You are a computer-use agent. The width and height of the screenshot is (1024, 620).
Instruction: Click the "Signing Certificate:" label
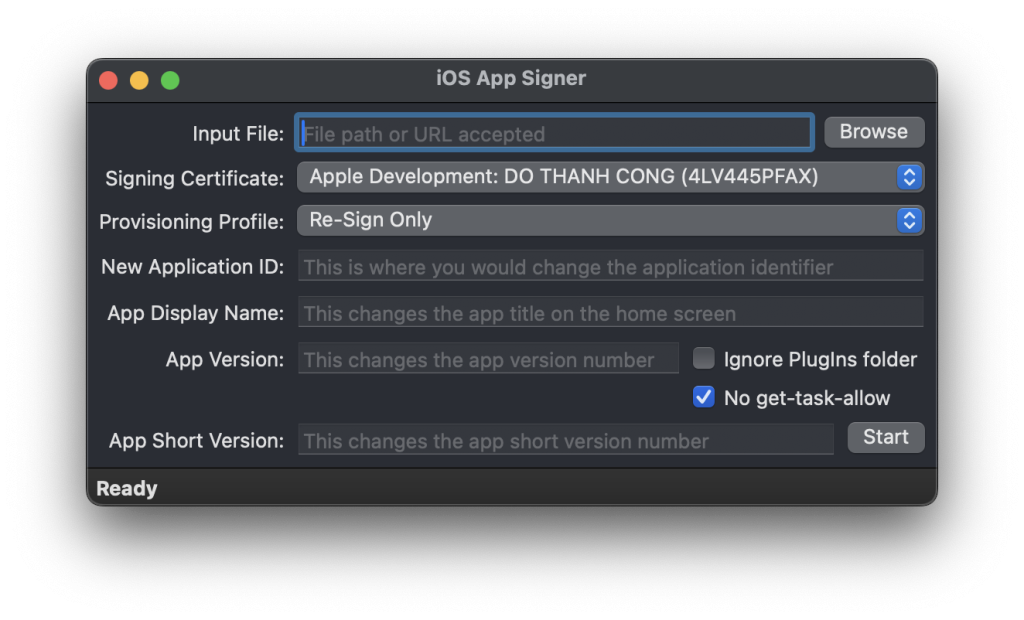pyautogui.click(x=195, y=179)
